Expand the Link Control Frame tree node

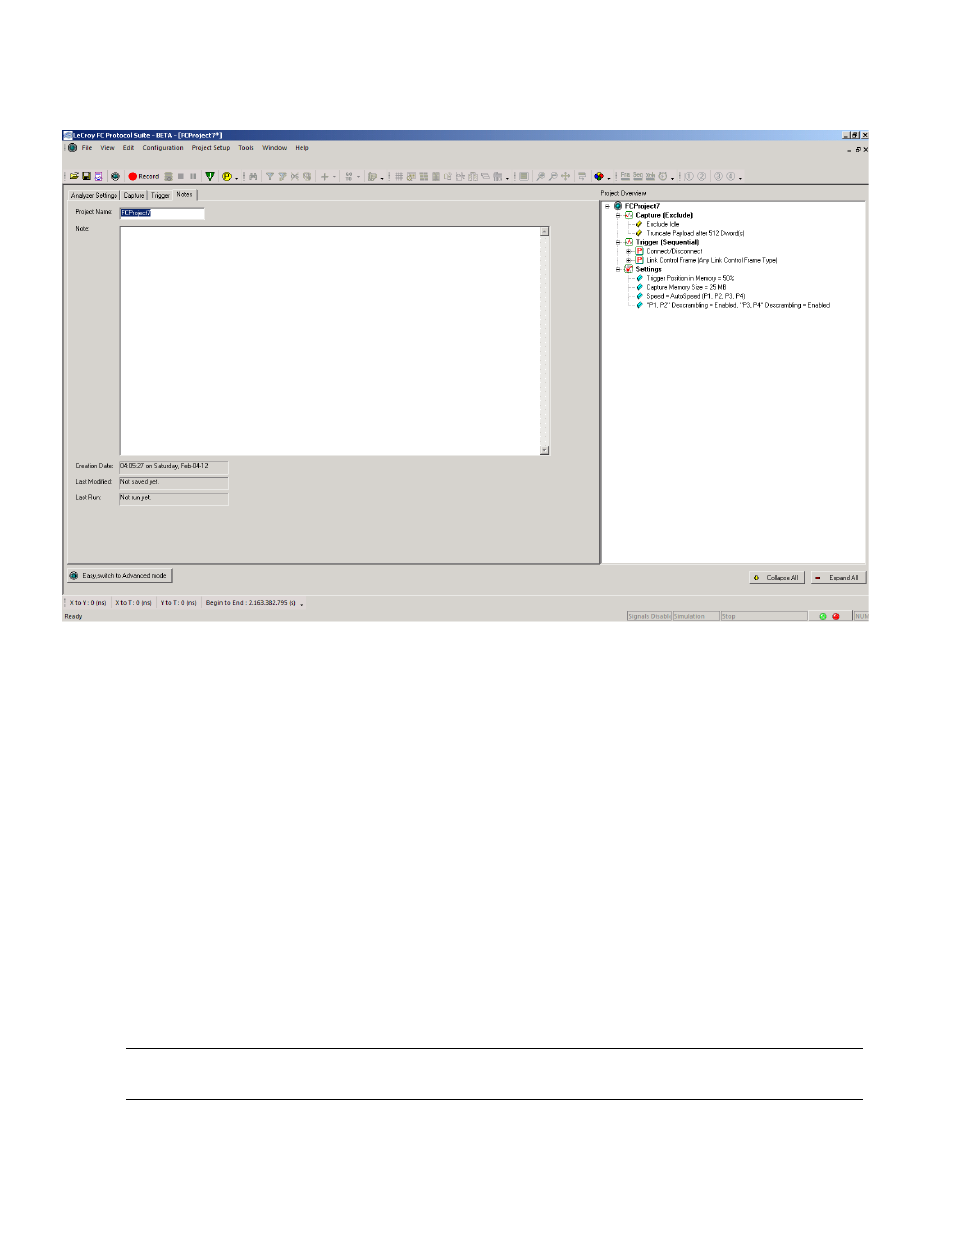[629, 260]
